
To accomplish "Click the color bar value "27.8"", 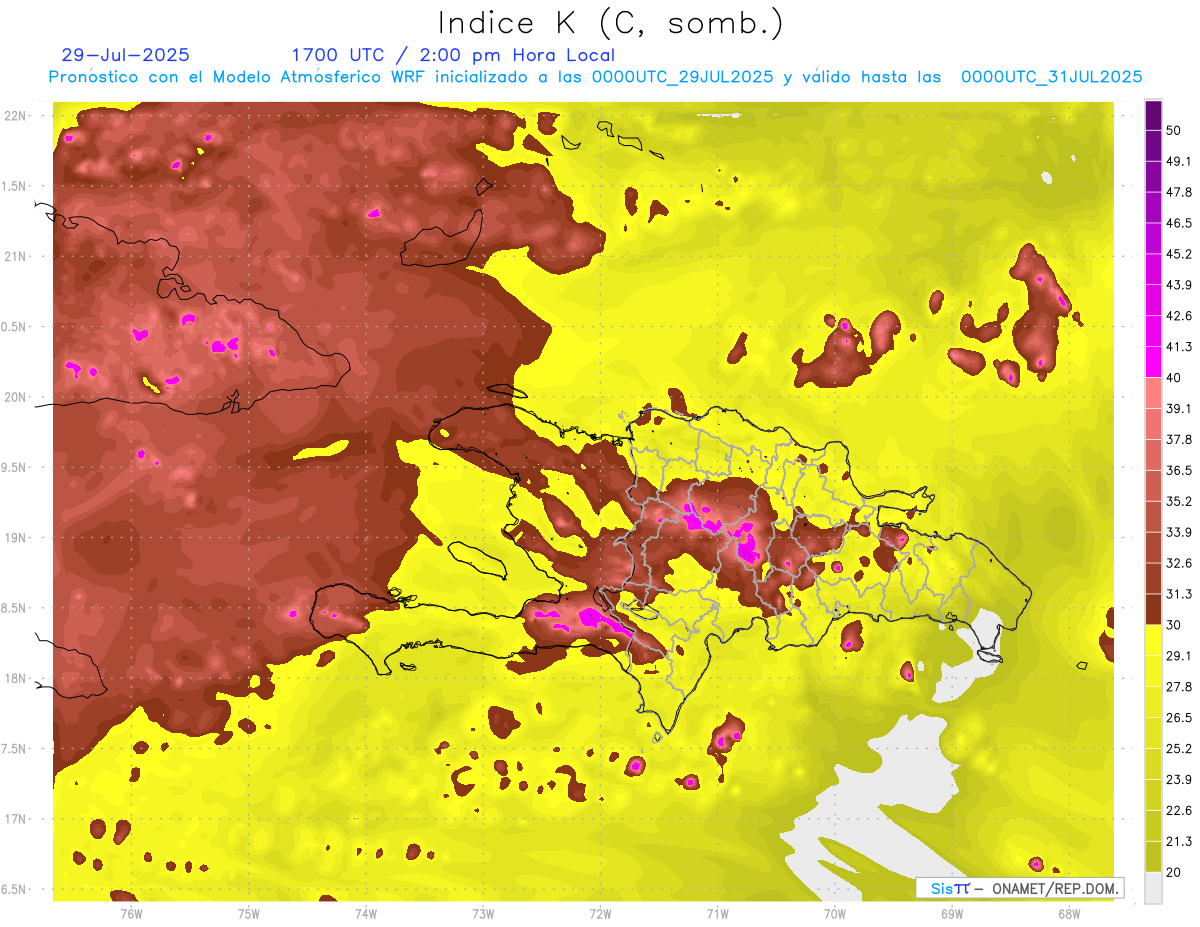I will 1179,687.
